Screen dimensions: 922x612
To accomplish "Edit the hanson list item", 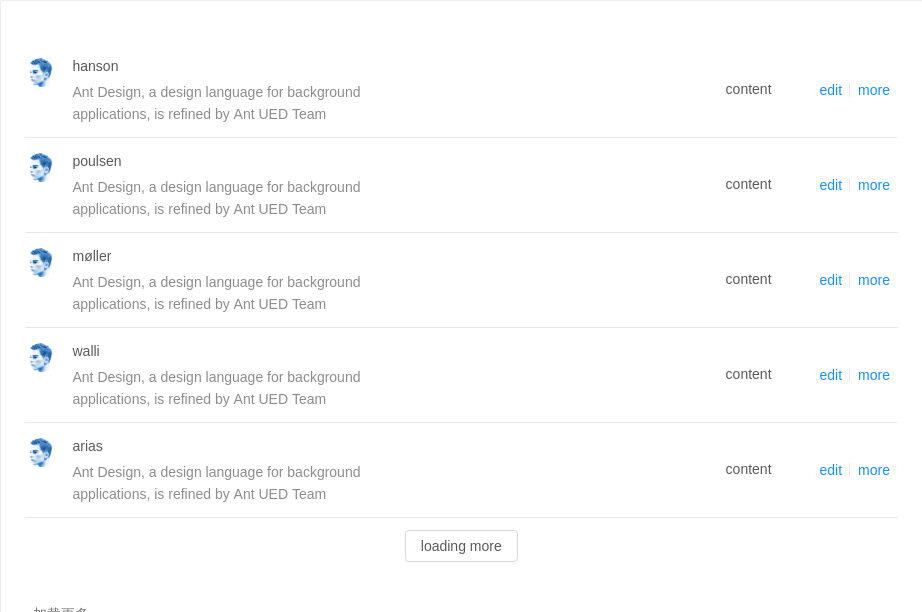I will 830,90.
